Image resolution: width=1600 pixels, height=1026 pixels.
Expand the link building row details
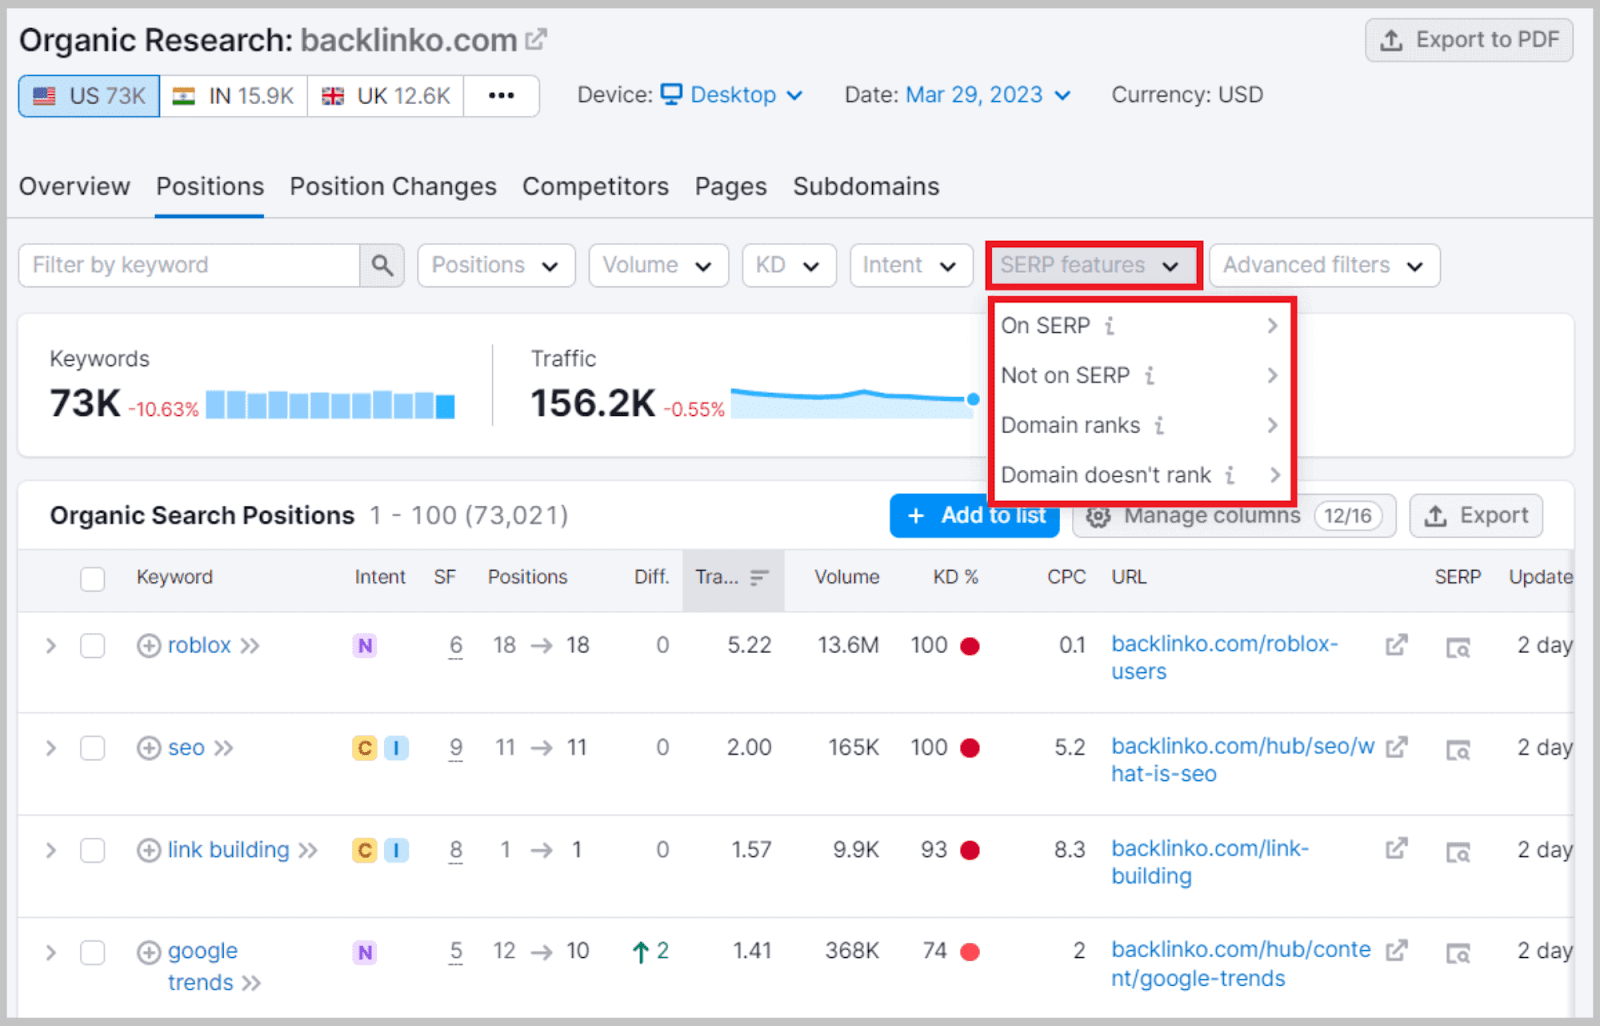click(50, 850)
